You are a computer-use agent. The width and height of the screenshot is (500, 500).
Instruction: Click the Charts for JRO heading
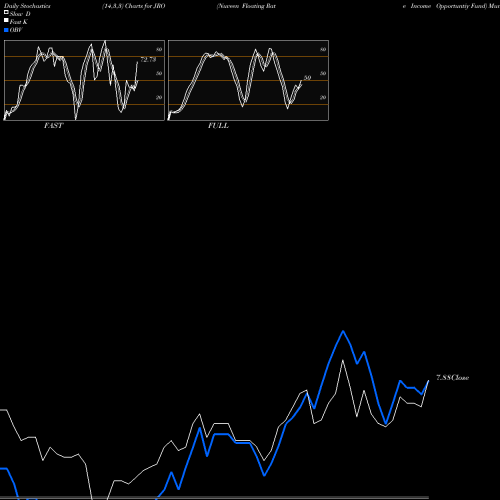145,6
